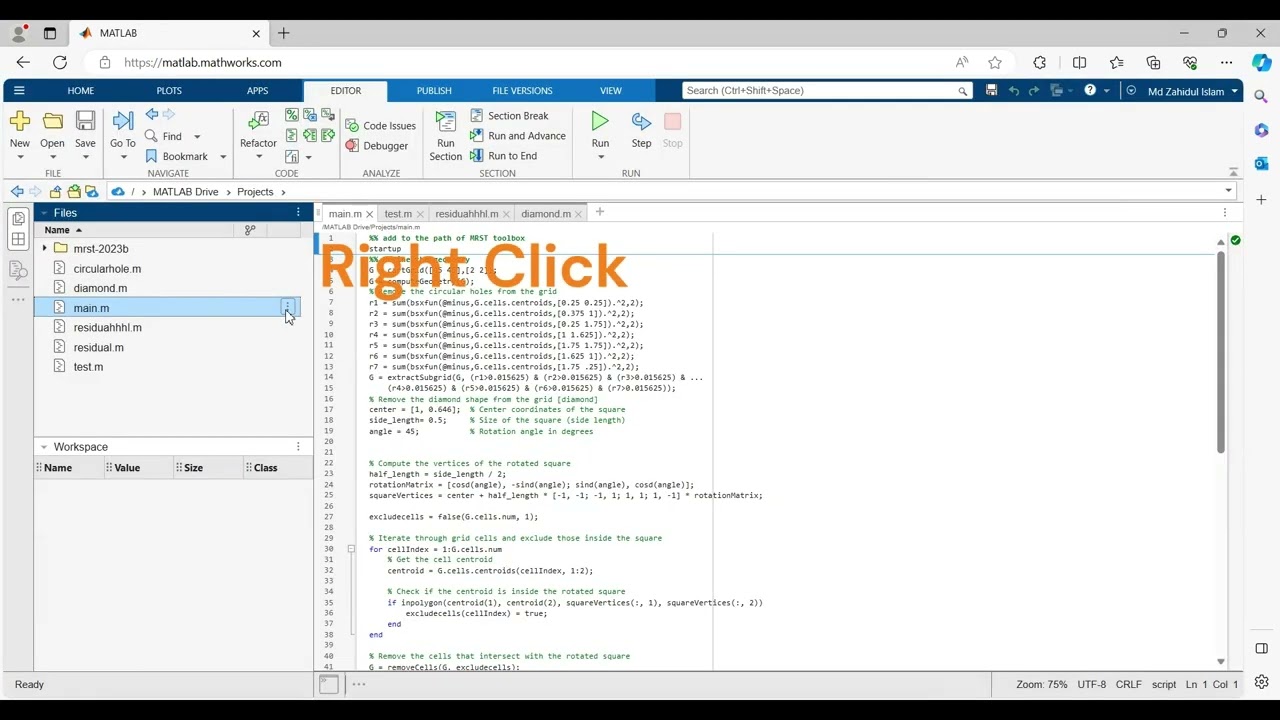Open the Find dropdown arrow
Image resolution: width=1280 pixels, height=720 pixels.
click(197, 137)
